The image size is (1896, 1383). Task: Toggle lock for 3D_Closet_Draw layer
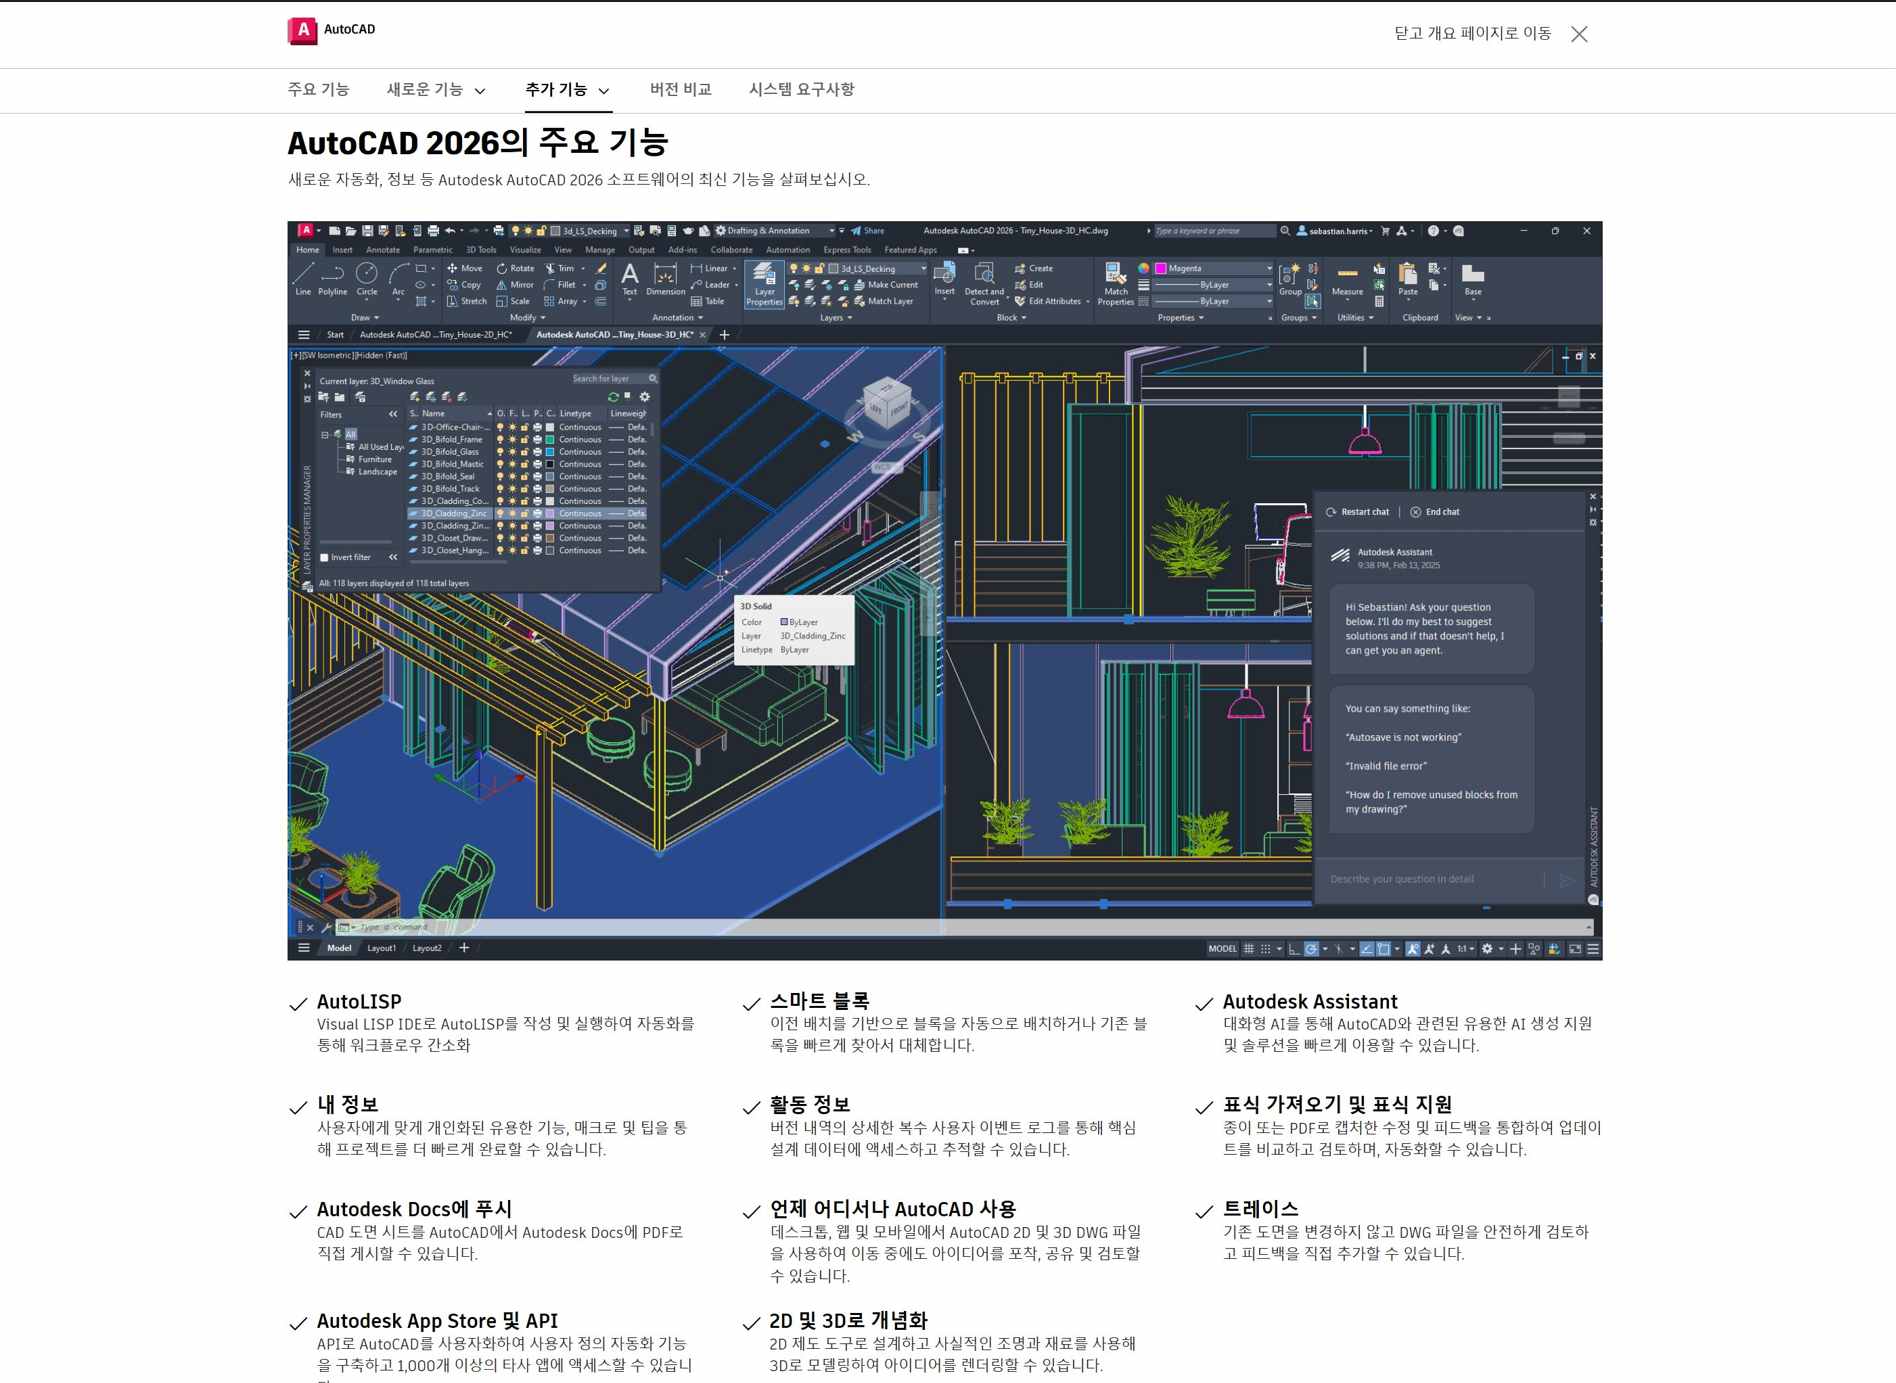click(524, 538)
